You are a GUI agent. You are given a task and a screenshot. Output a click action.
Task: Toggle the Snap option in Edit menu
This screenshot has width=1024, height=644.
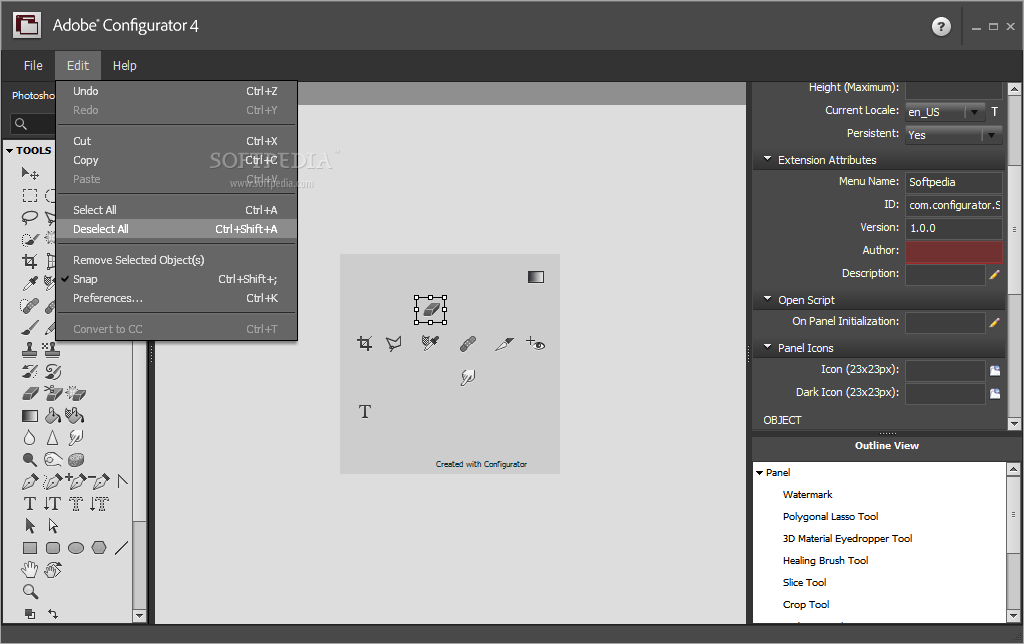(x=176, y=279)
